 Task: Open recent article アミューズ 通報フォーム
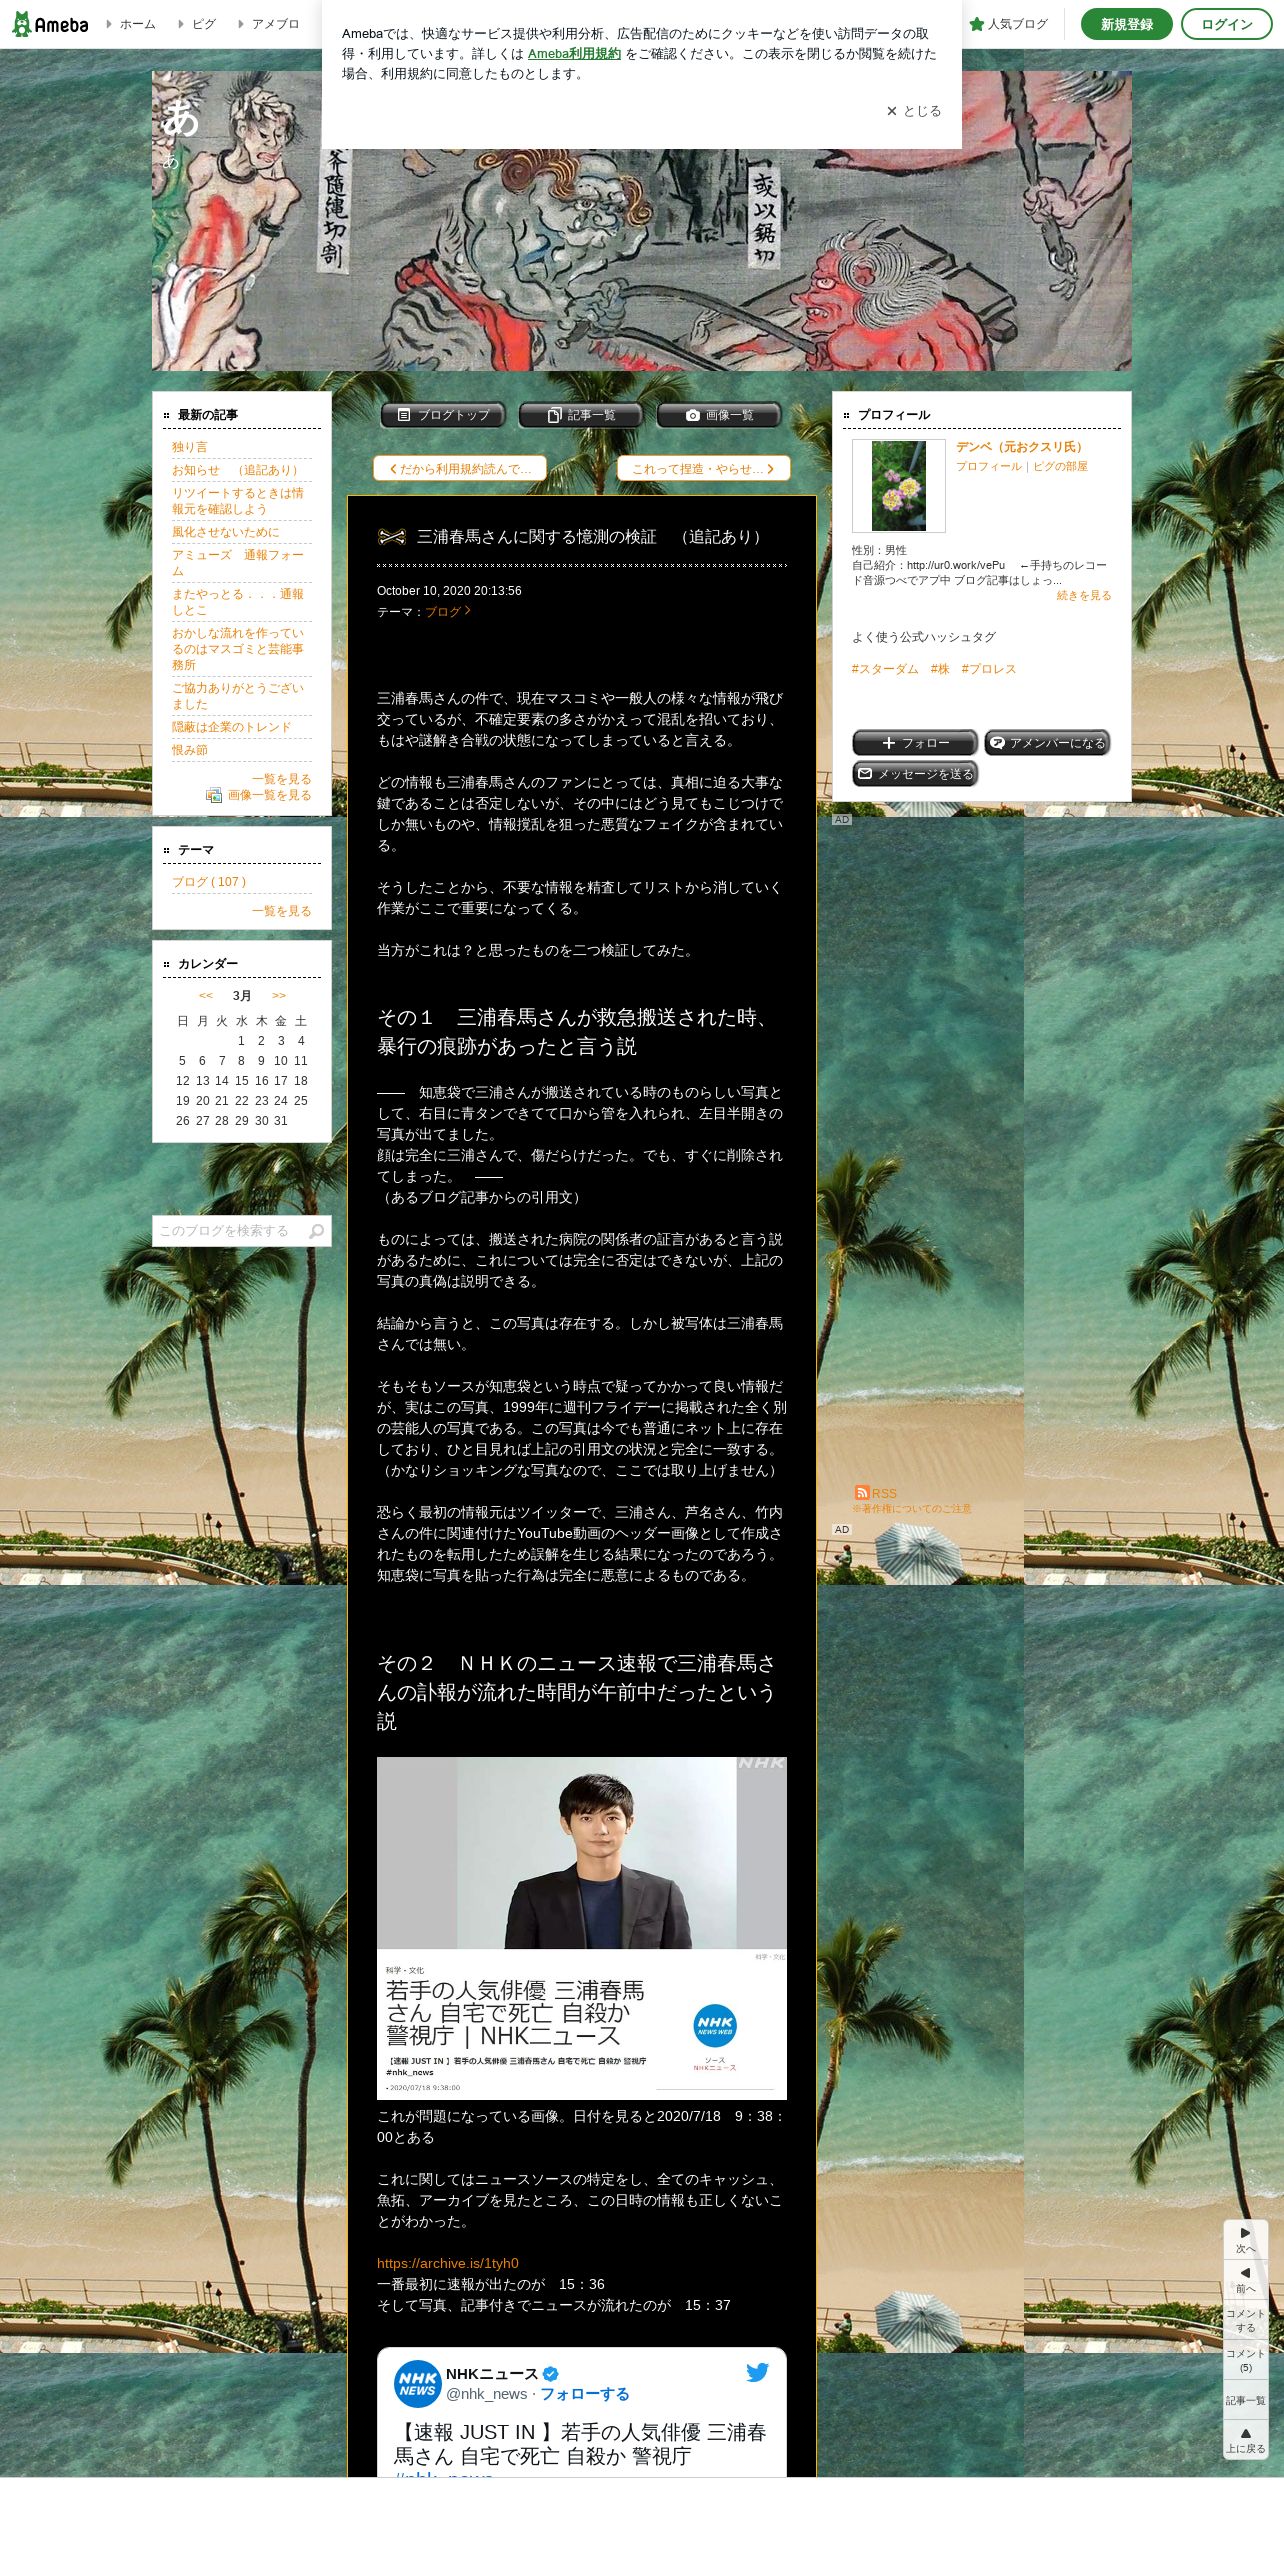point(238,563)
